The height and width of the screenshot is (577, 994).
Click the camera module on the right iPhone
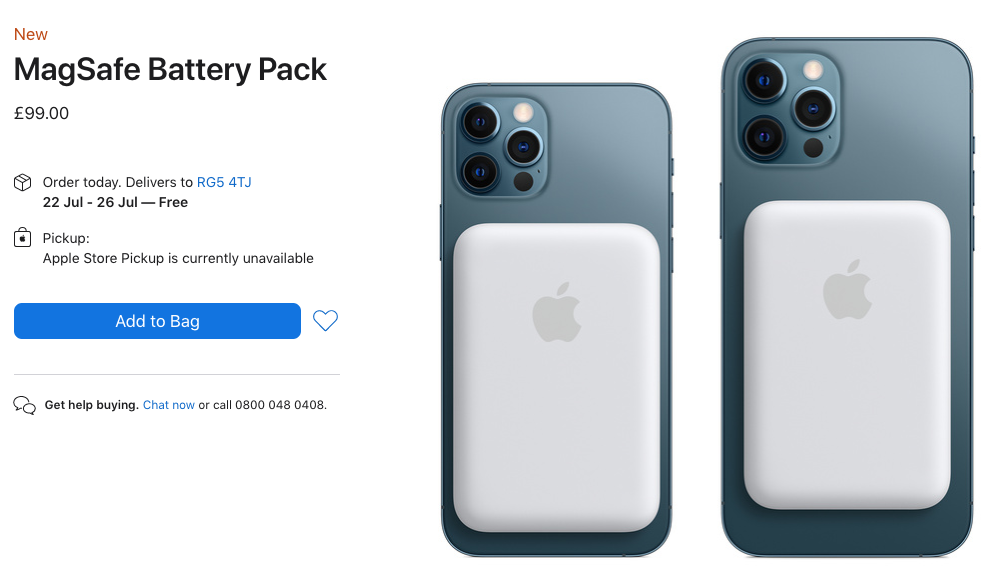point(789,110)
